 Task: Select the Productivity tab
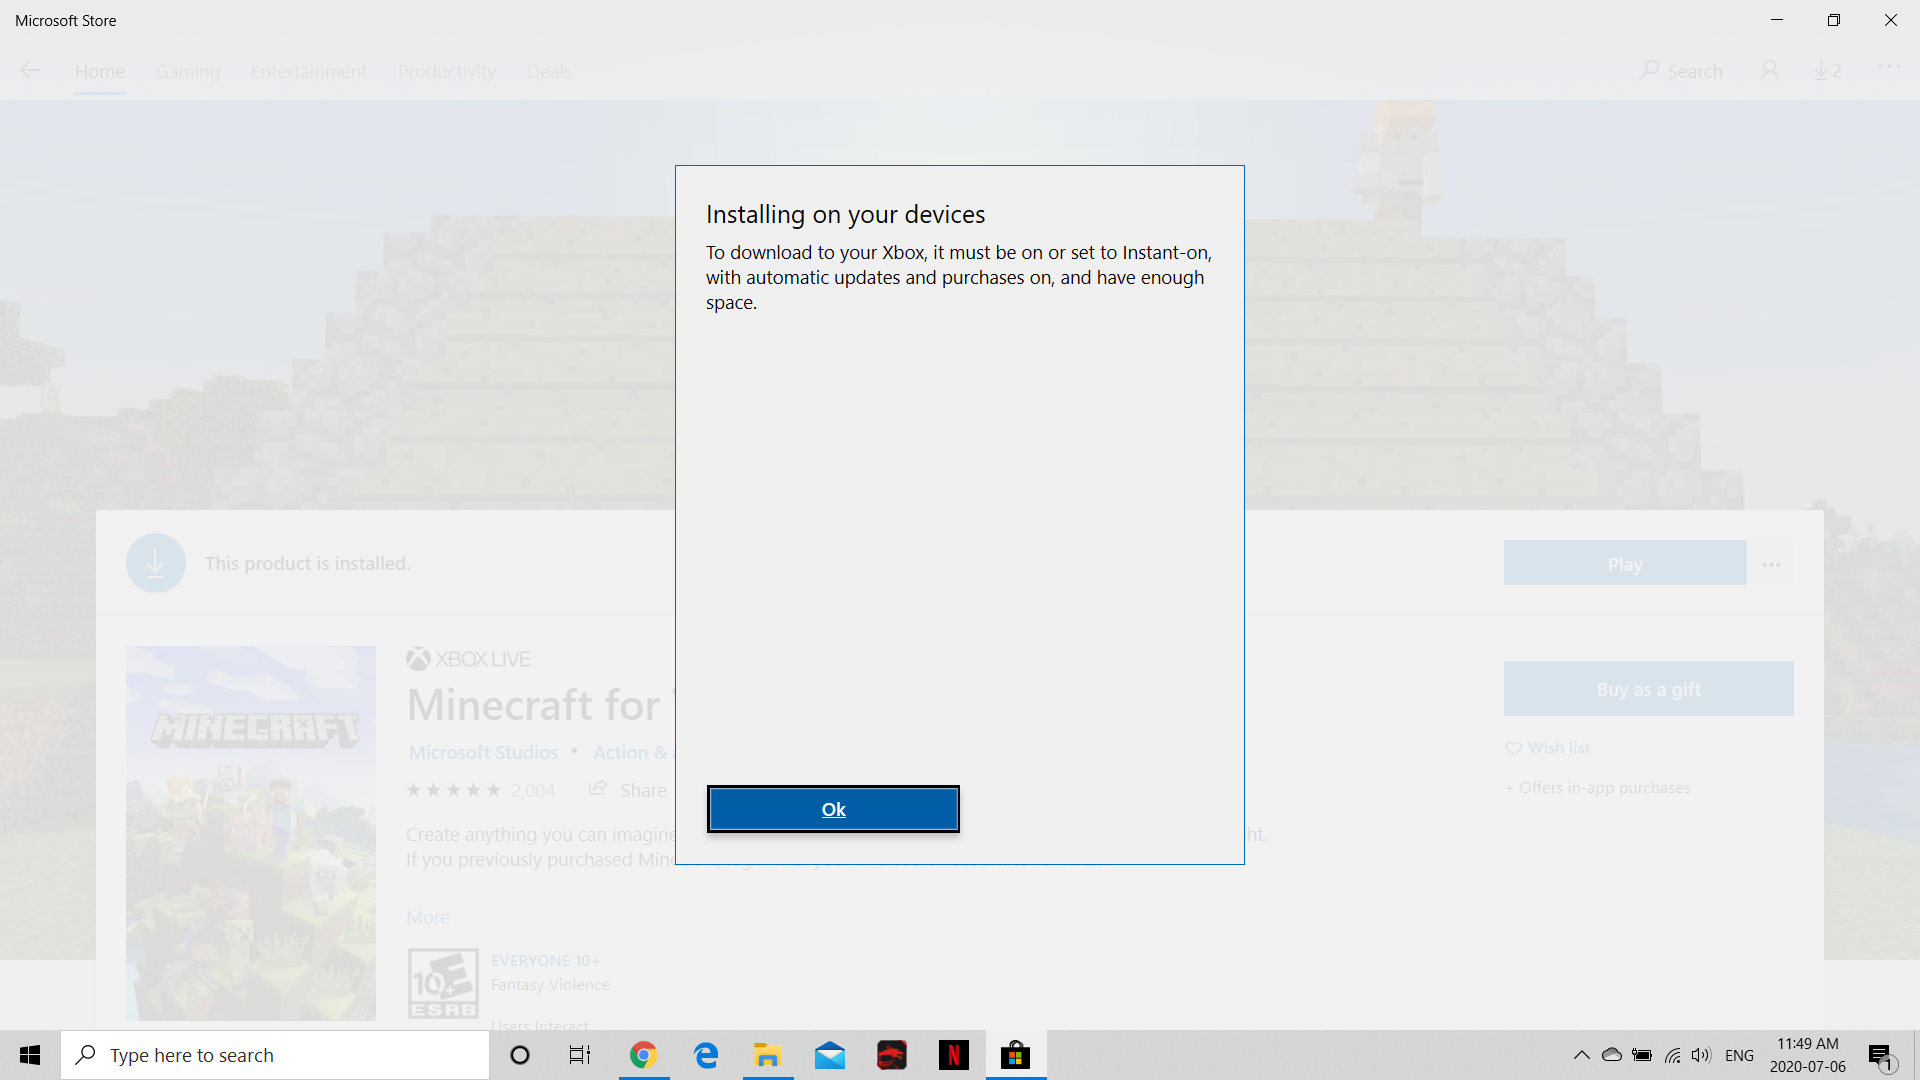(x=447, y=72)
